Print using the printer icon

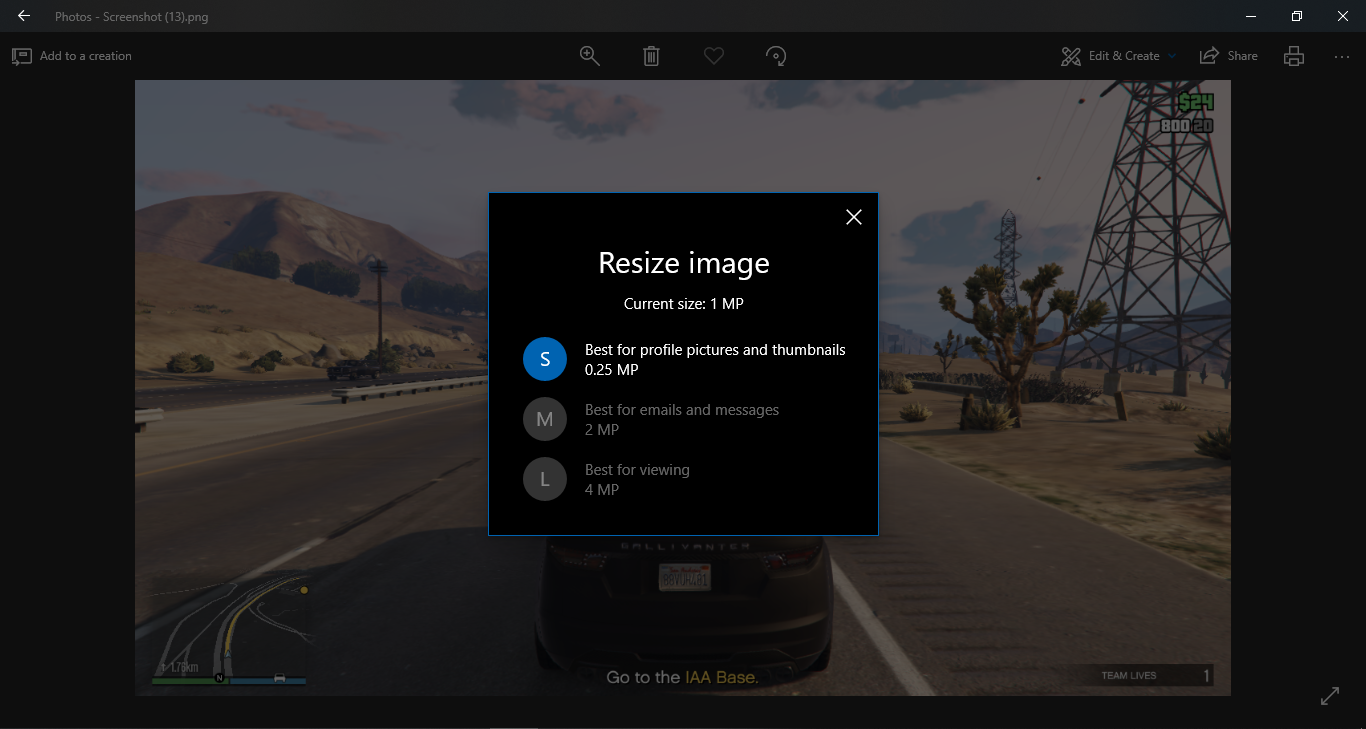[x=1294, y=56]
